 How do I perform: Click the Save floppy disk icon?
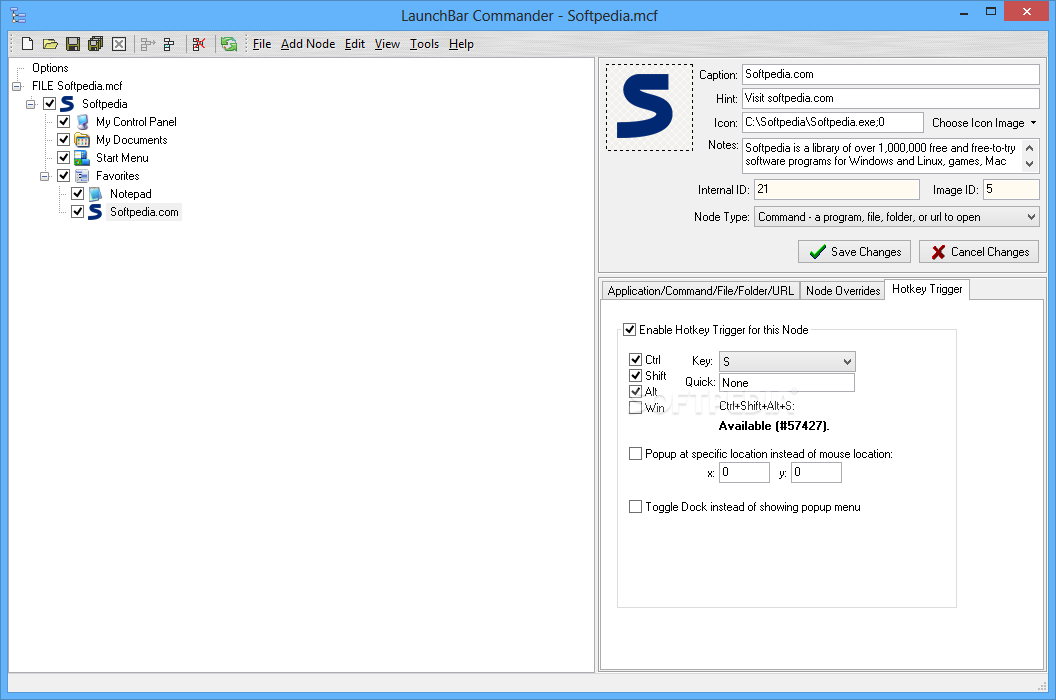[73, 44]
